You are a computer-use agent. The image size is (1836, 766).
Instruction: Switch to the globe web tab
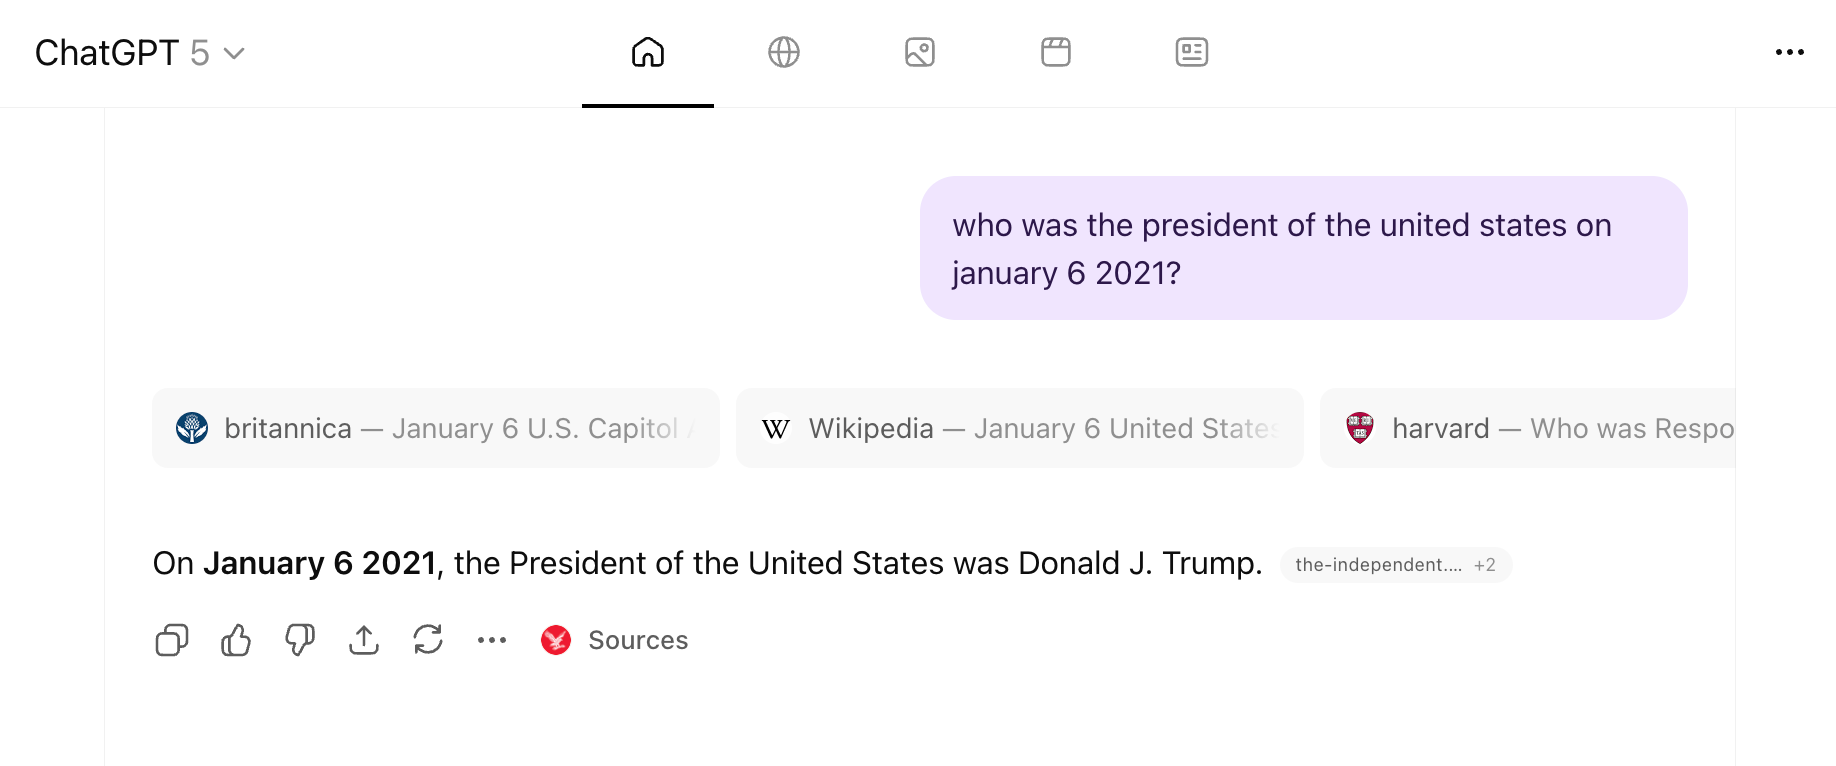tap(784, 52)
